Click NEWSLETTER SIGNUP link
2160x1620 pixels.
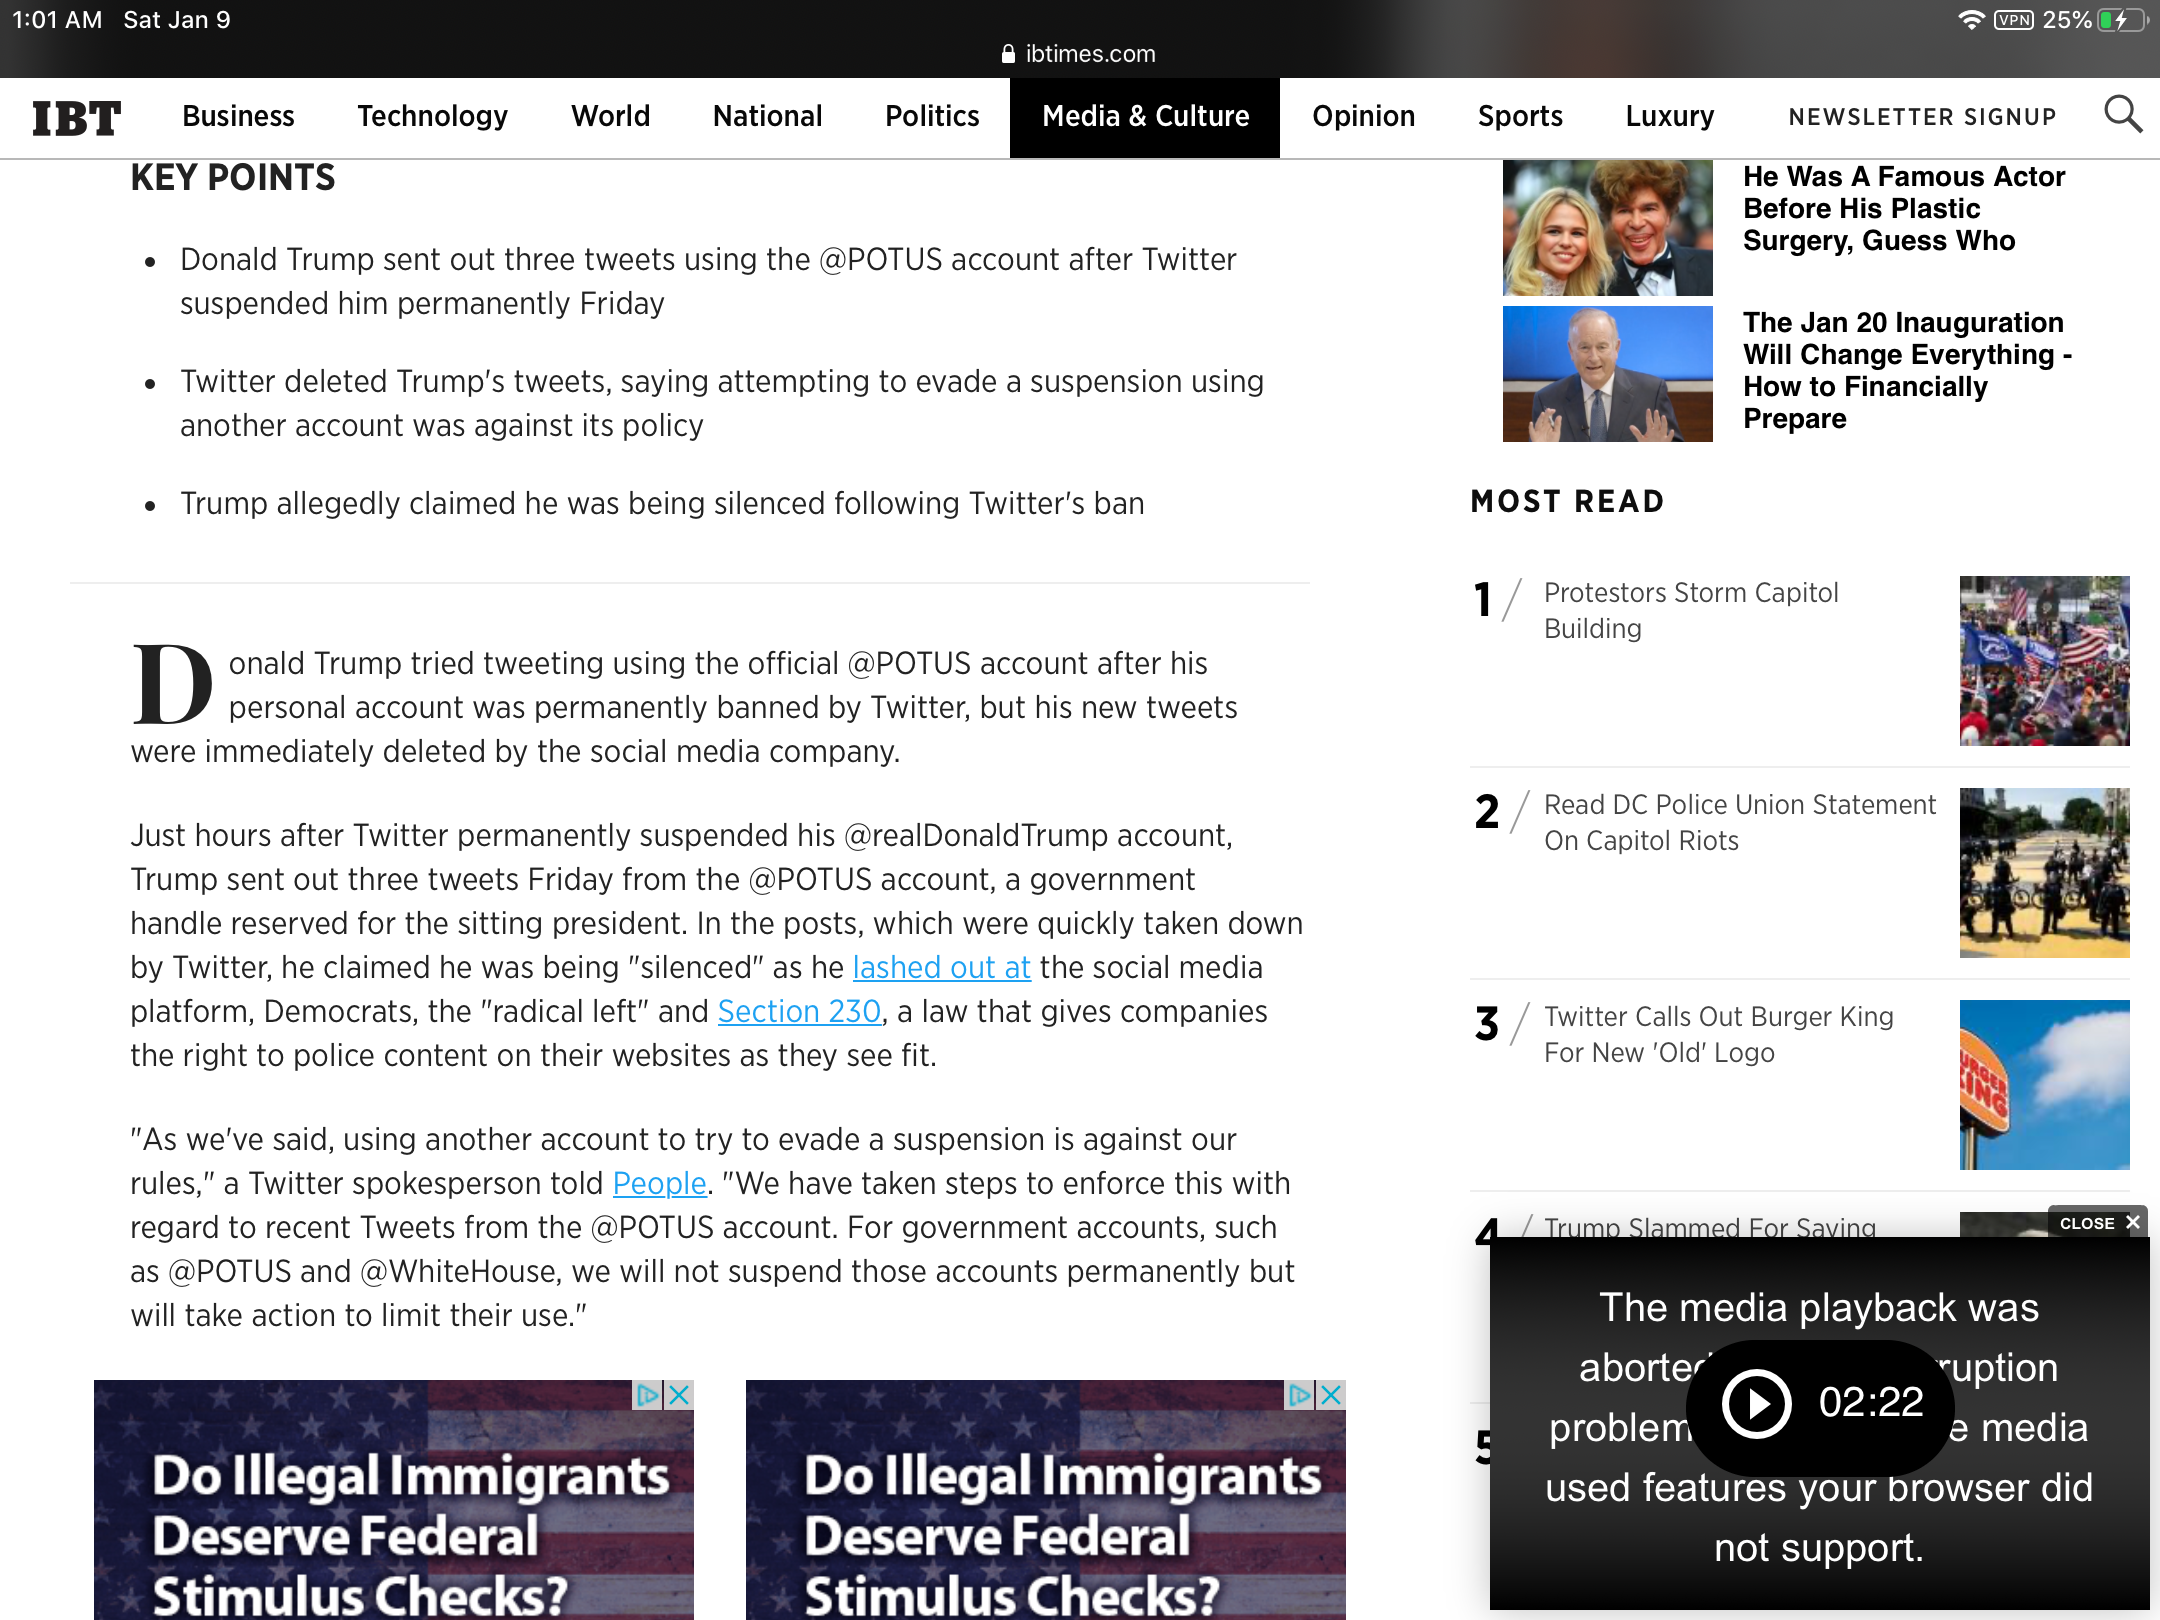click(x=1922, y=117)
